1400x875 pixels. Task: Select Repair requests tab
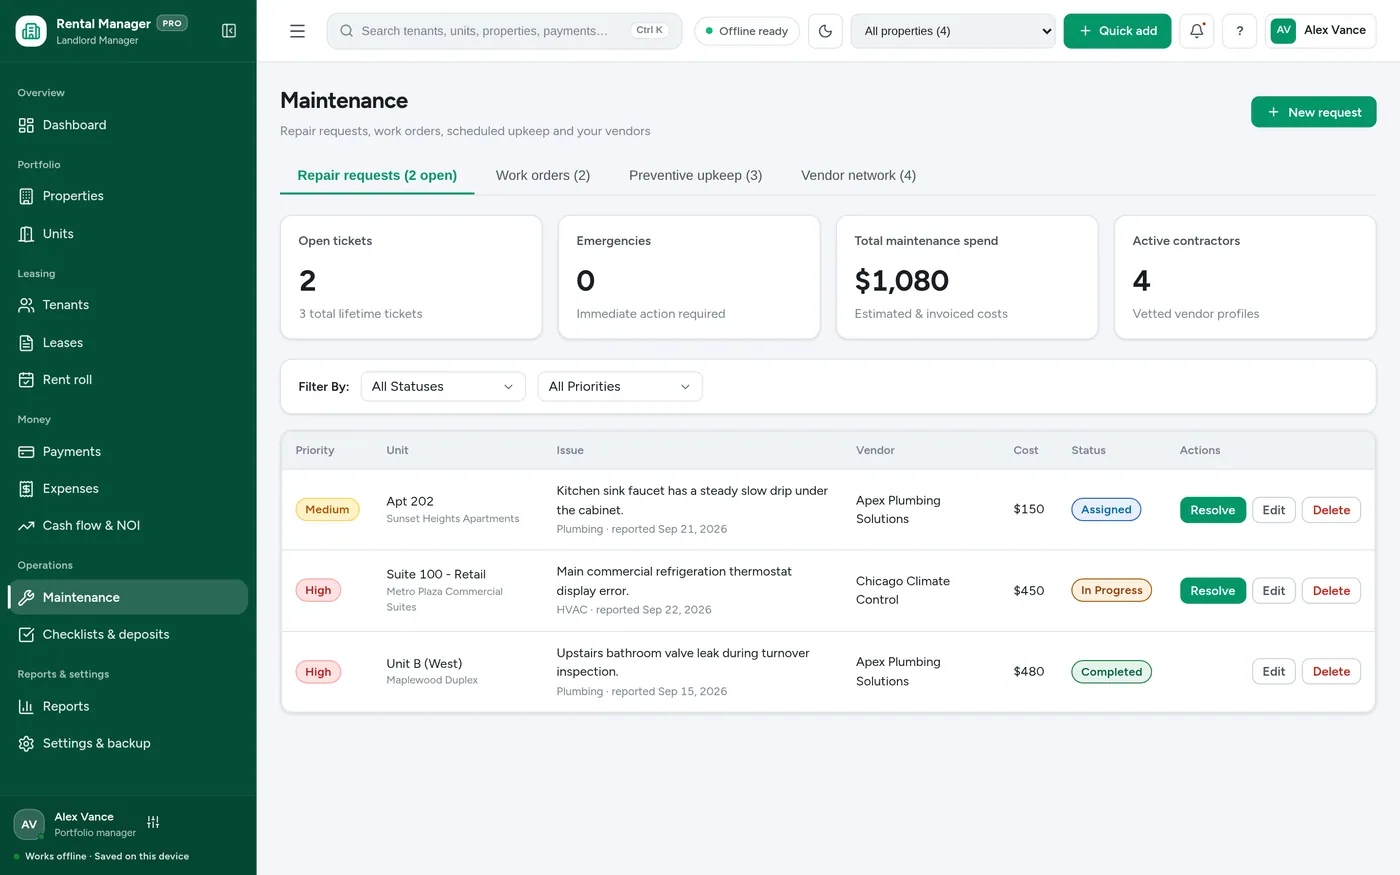[x=377, y=175]
